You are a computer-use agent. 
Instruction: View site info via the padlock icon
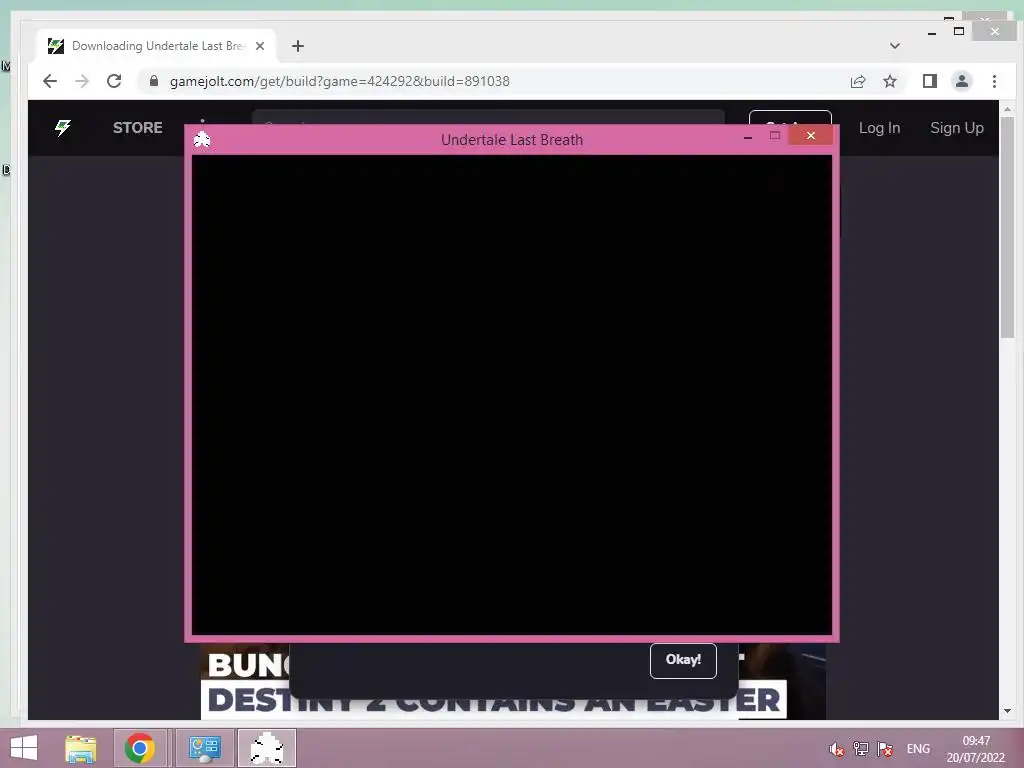[153, 80]
